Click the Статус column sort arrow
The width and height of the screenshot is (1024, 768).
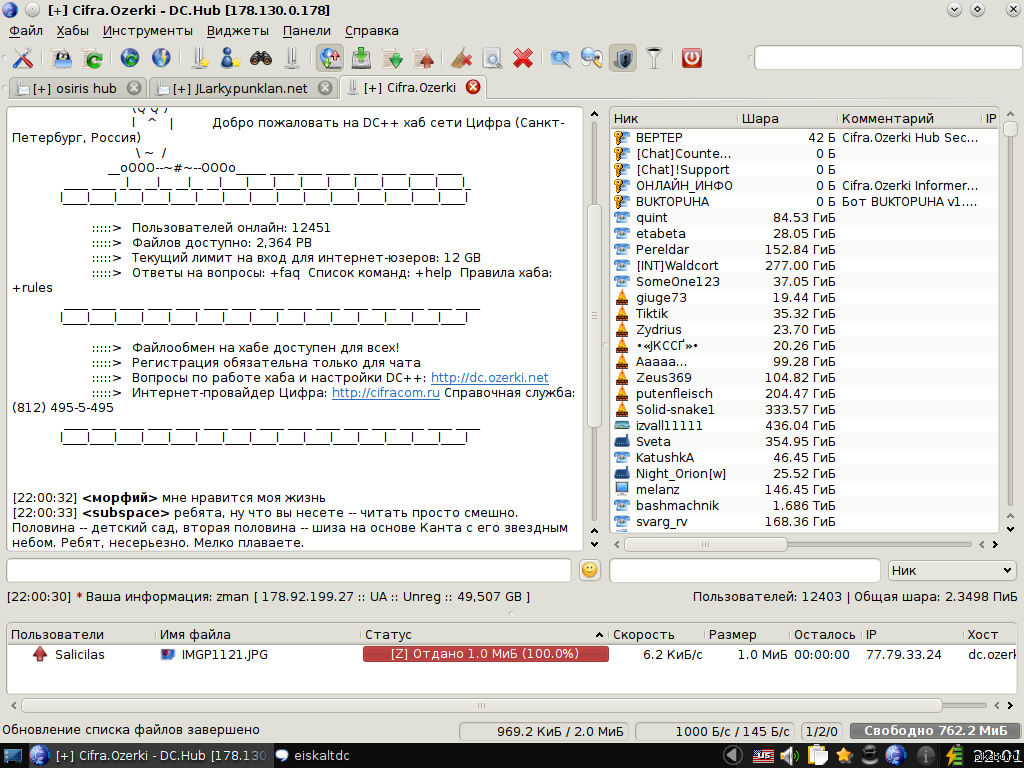click(x=600, y=635)
